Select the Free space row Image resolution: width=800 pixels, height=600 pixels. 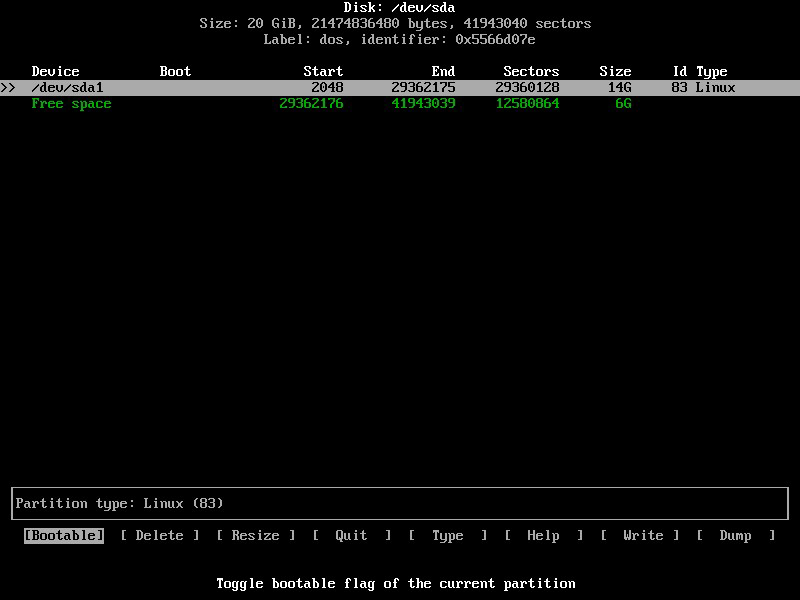tap(72, 104)
